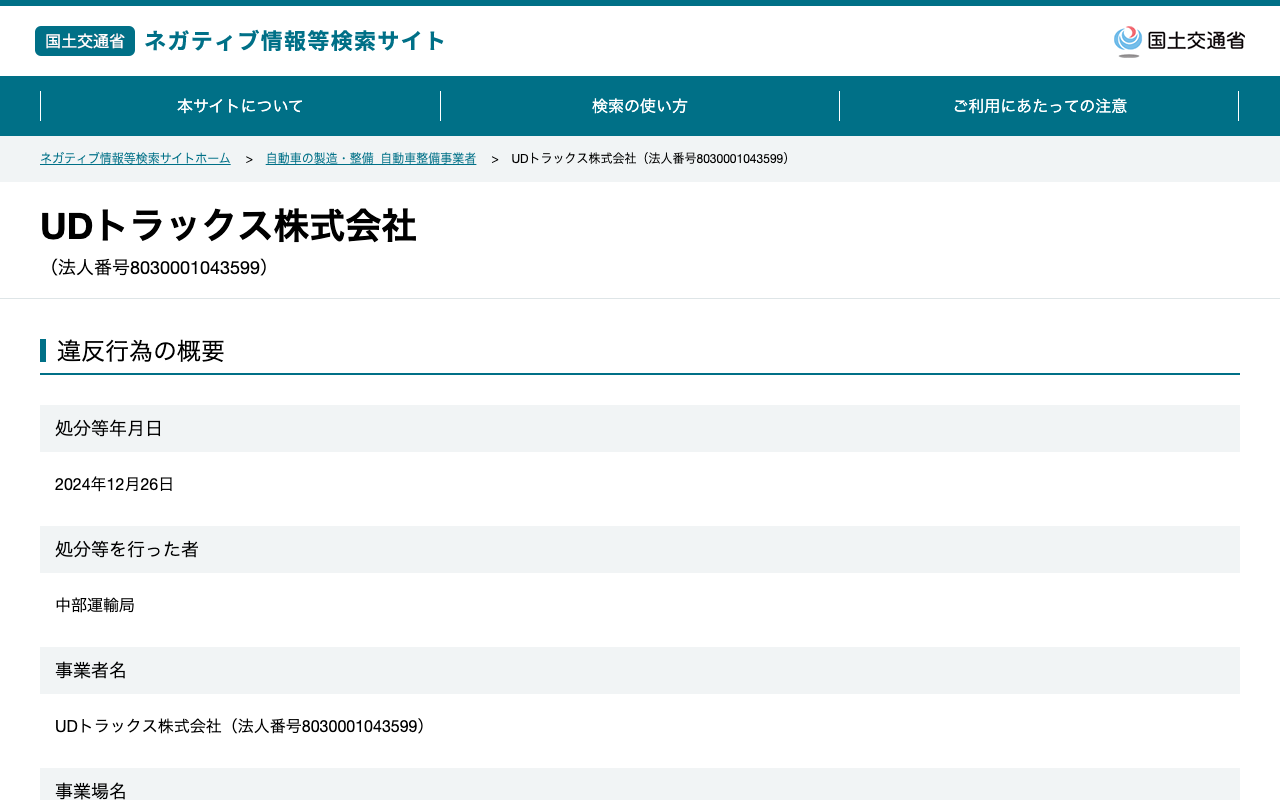This screenshot has width=1280, height=800.
Task: Click the 事業者名 field label
Action: (x=91, y=670)
